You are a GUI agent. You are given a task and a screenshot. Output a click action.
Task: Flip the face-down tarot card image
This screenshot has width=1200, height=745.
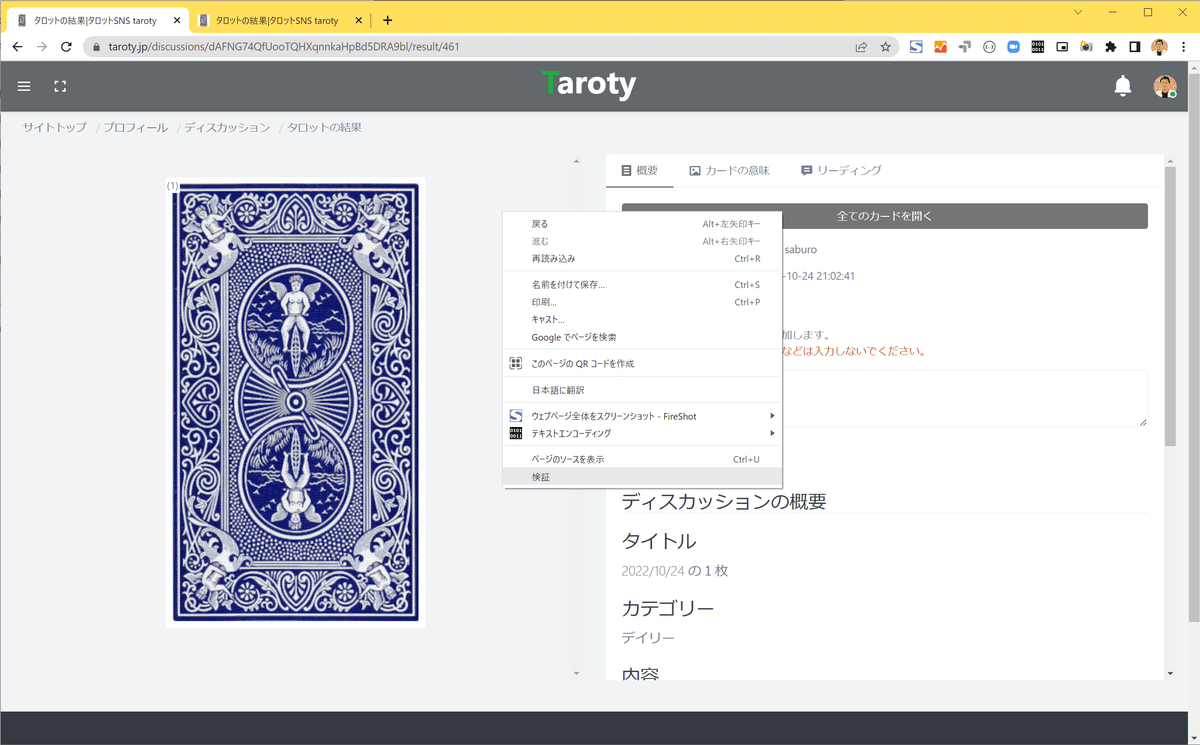(x=295, y=403)
